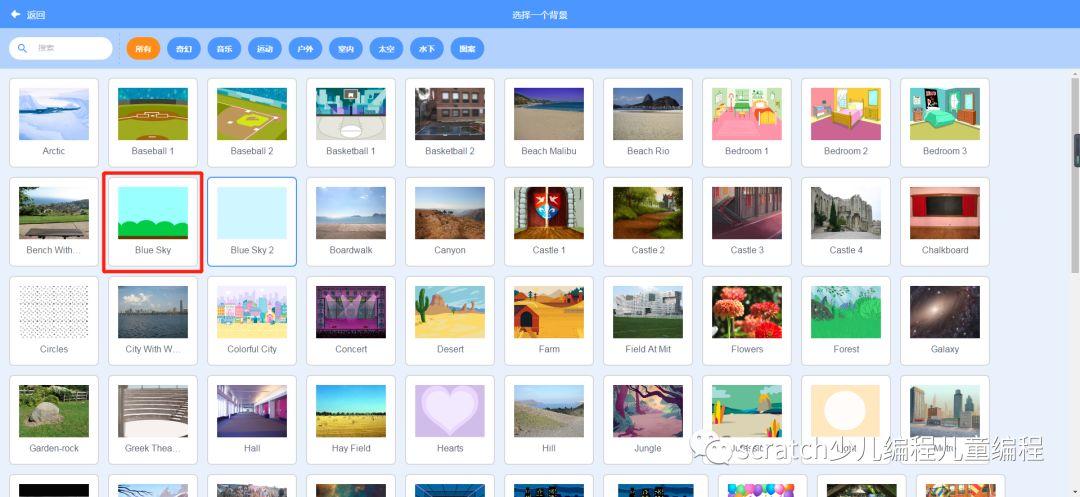Select the Beach Malibu backdrop
The height and width of the screenshot is (497, 1080).
point(549,123)
